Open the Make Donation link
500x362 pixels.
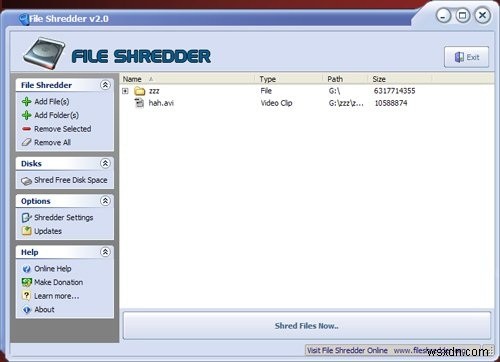59,282
